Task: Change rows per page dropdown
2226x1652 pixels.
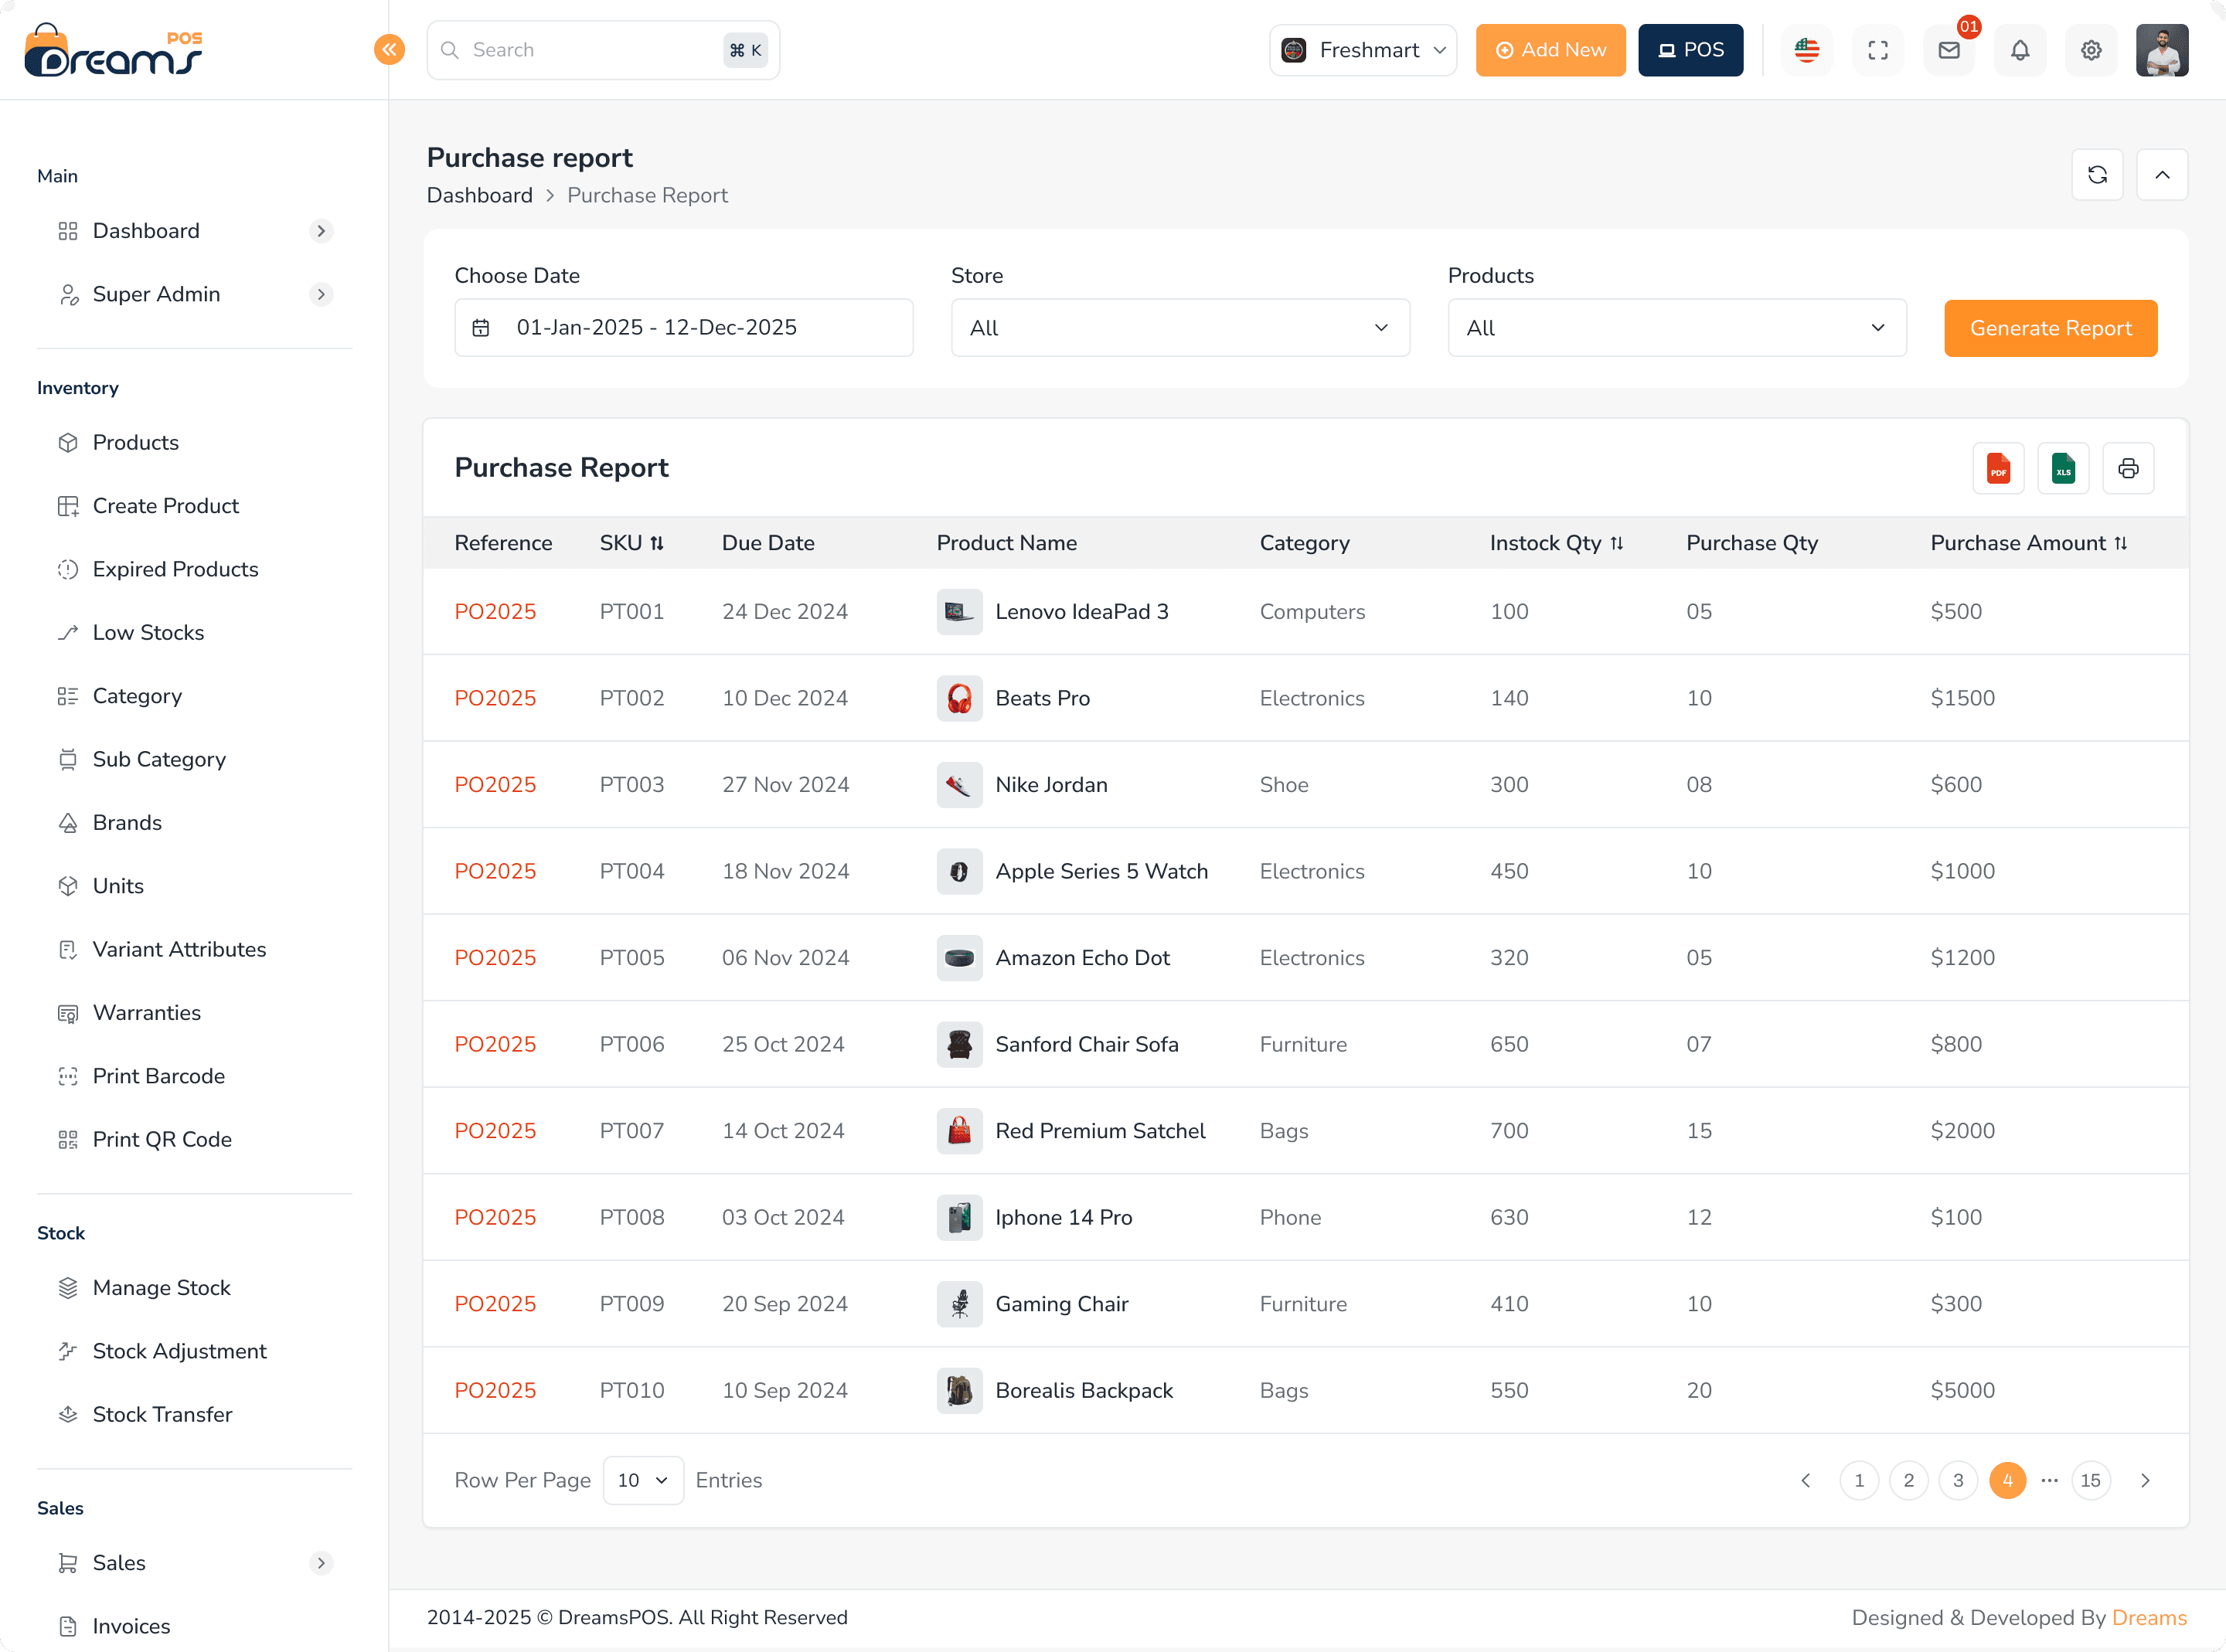Action: (x=642, y=1480)
